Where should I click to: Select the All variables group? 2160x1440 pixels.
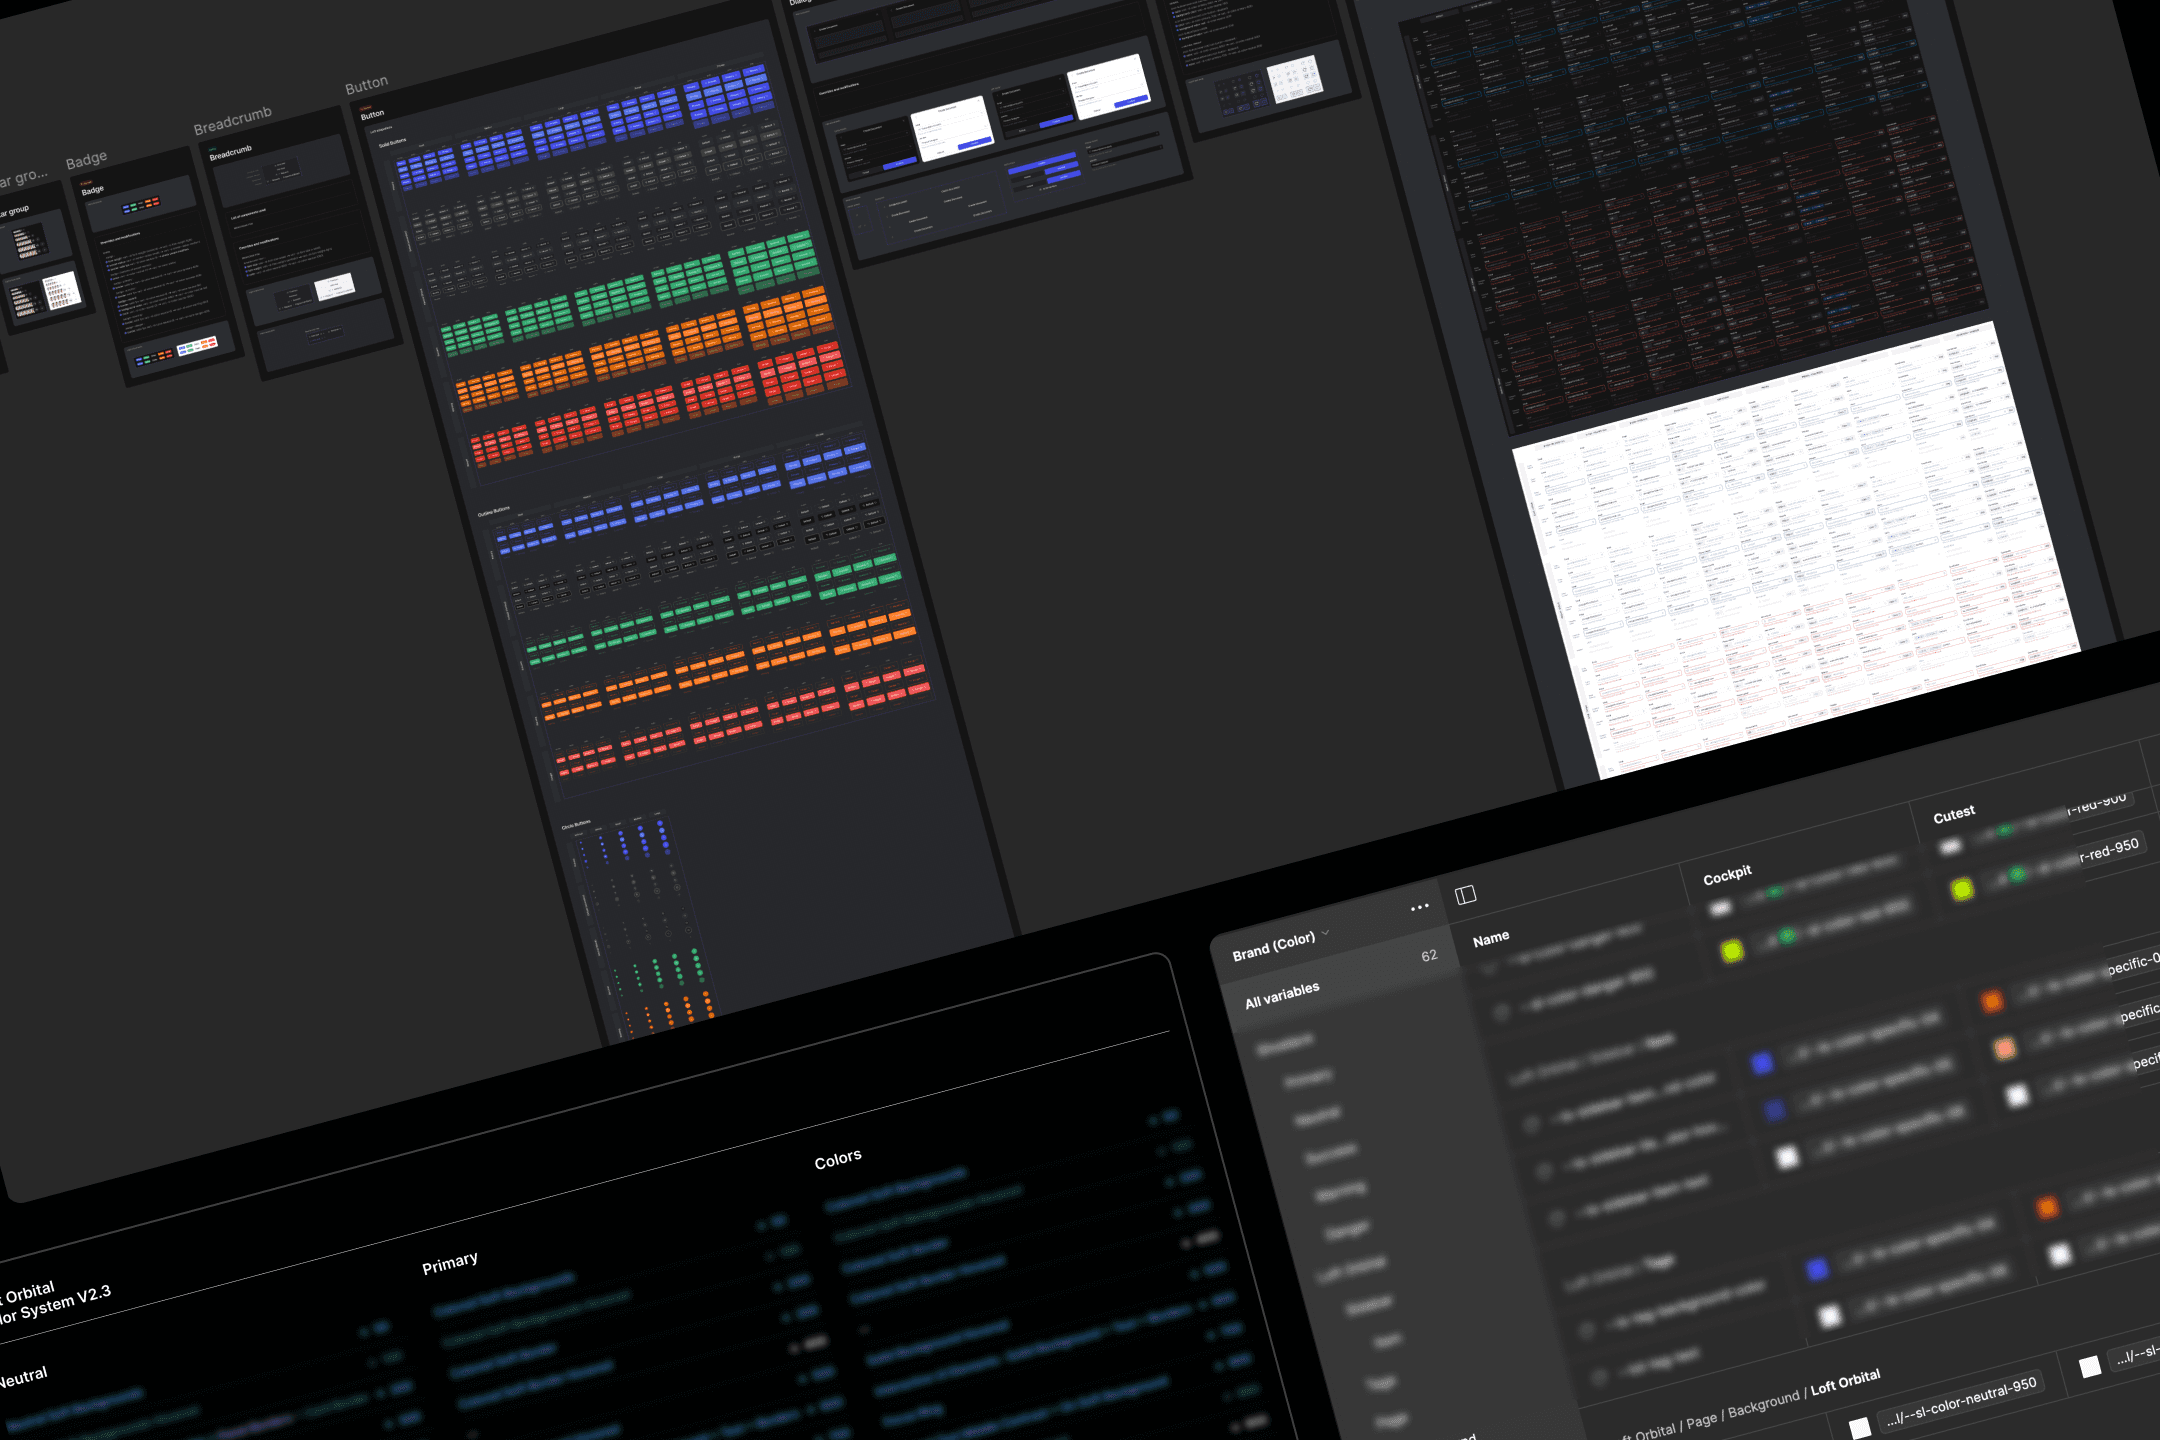tap(1282, 995)
